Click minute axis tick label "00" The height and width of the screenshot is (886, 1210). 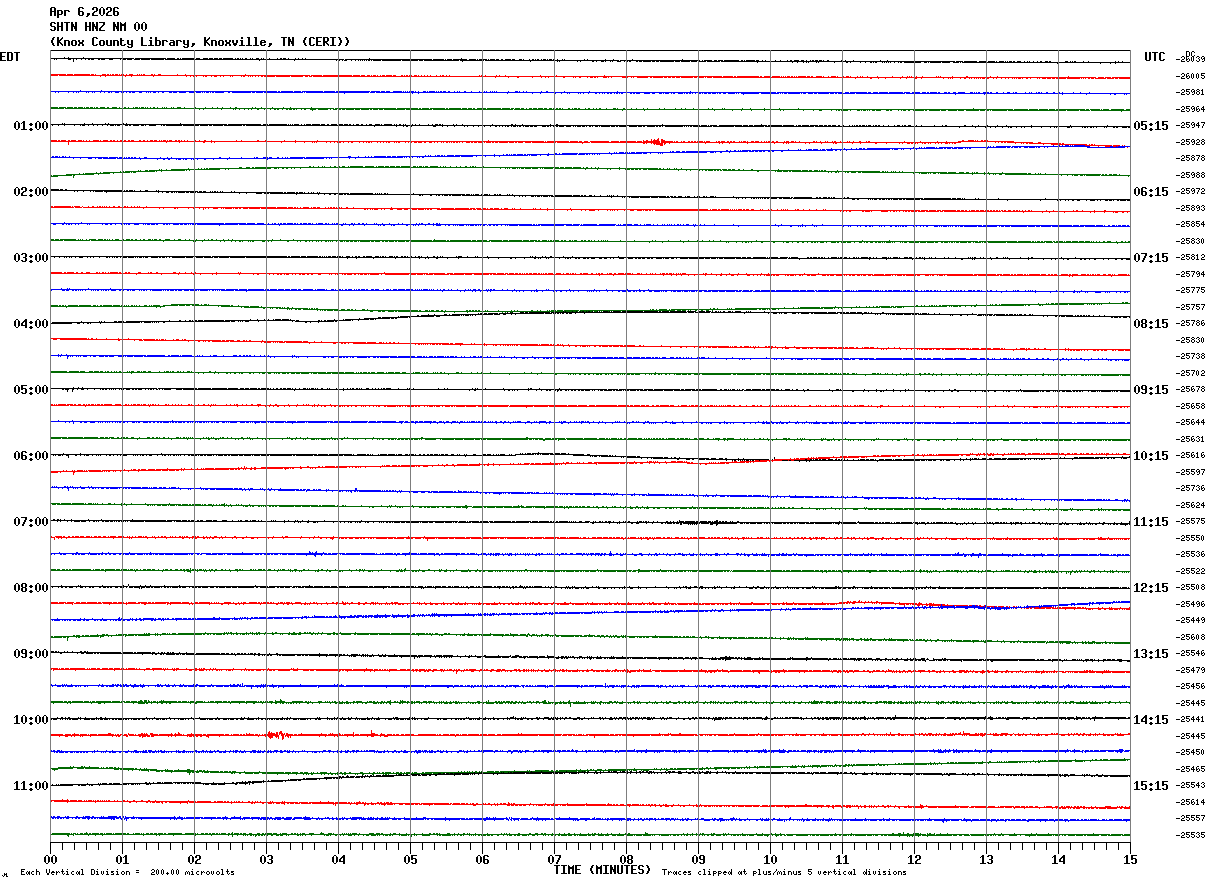pyautogui.click(x=50, y=859)
